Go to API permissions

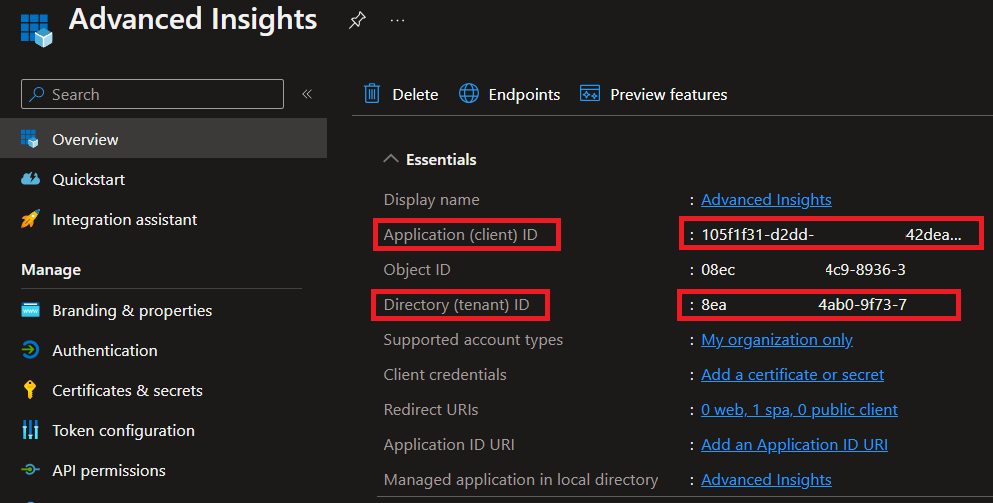(x=109, y=470)
